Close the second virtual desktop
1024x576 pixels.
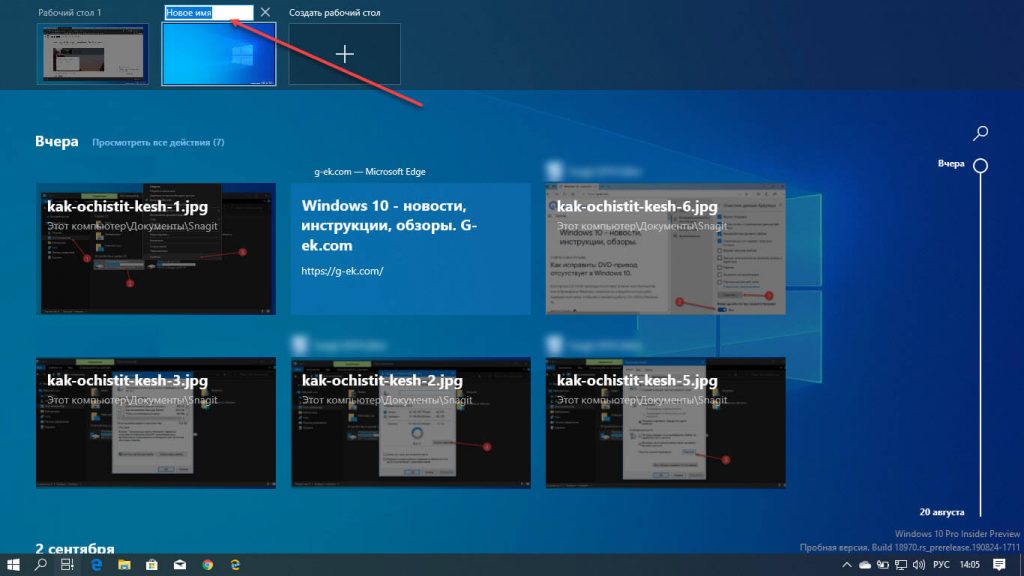coord(265,12)
